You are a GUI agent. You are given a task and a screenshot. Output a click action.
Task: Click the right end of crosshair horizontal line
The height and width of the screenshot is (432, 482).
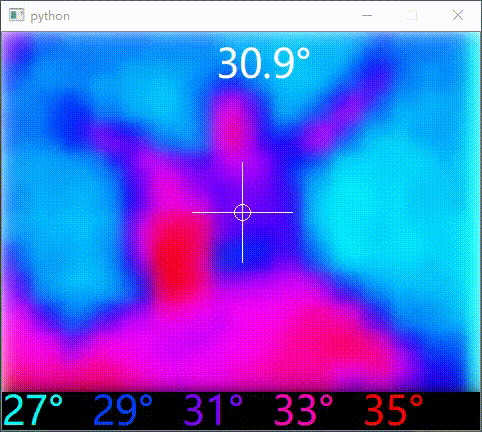pyautogui.click(x=292, y=212)
